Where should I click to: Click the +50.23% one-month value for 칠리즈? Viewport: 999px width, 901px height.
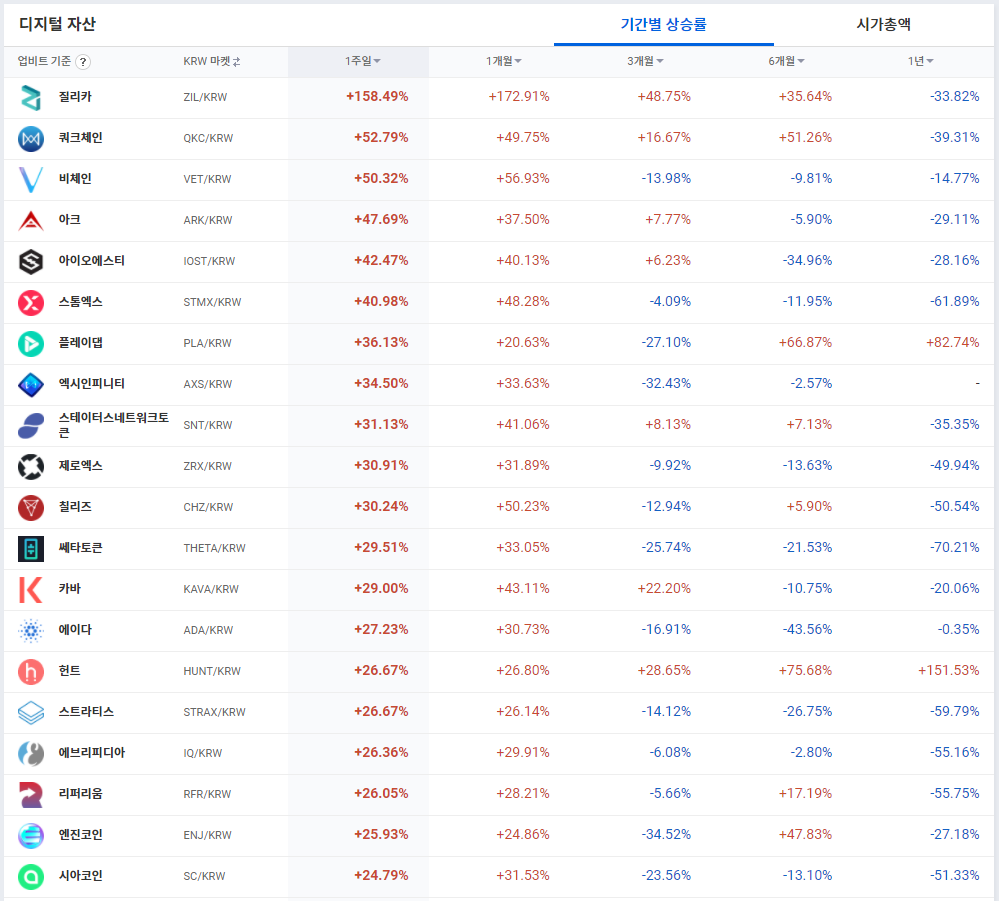522,507
